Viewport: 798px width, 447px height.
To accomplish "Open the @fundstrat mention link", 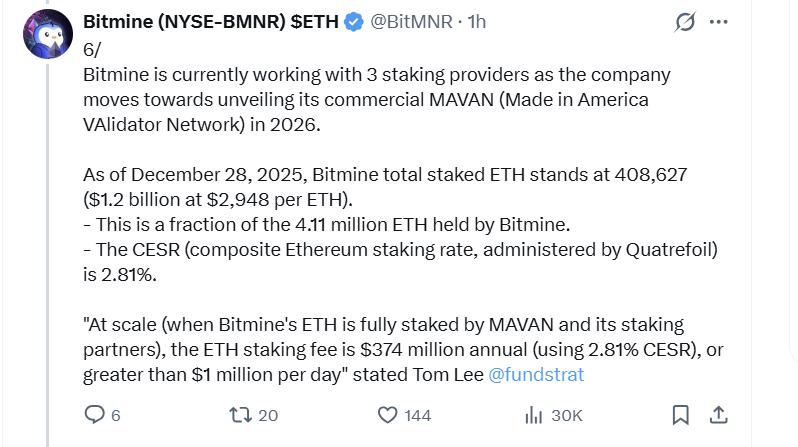I will tap(536, 375).
